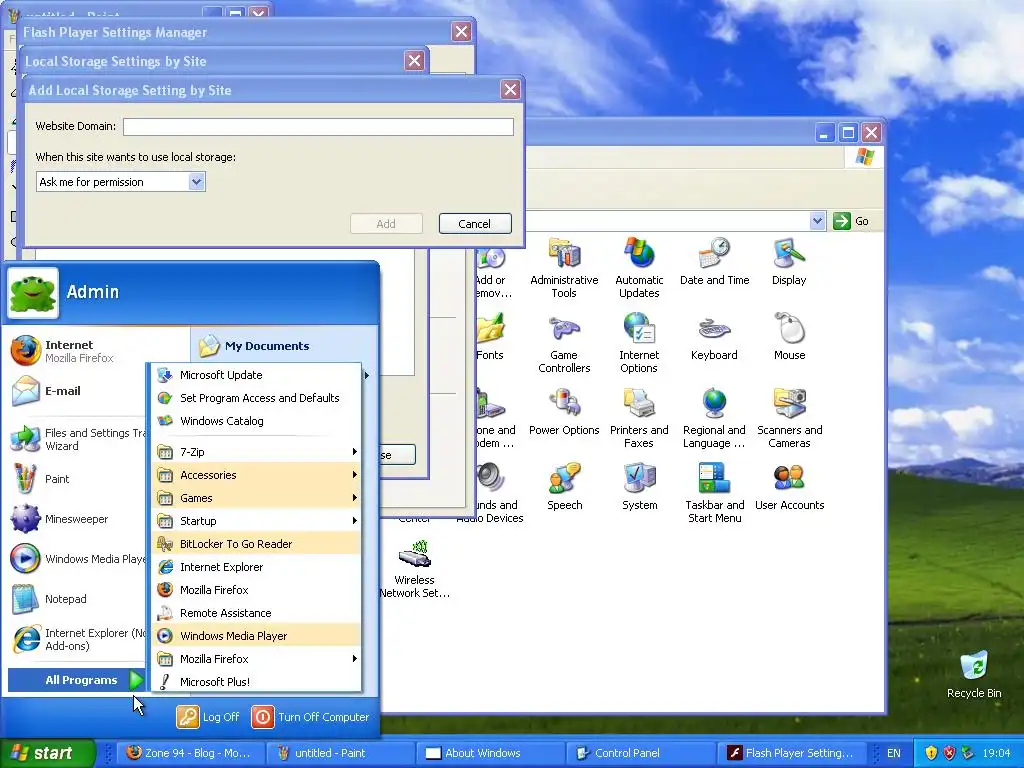Screen dimensions: 1024x768
Task: Click the Start button
Action: tap(46, 753)
